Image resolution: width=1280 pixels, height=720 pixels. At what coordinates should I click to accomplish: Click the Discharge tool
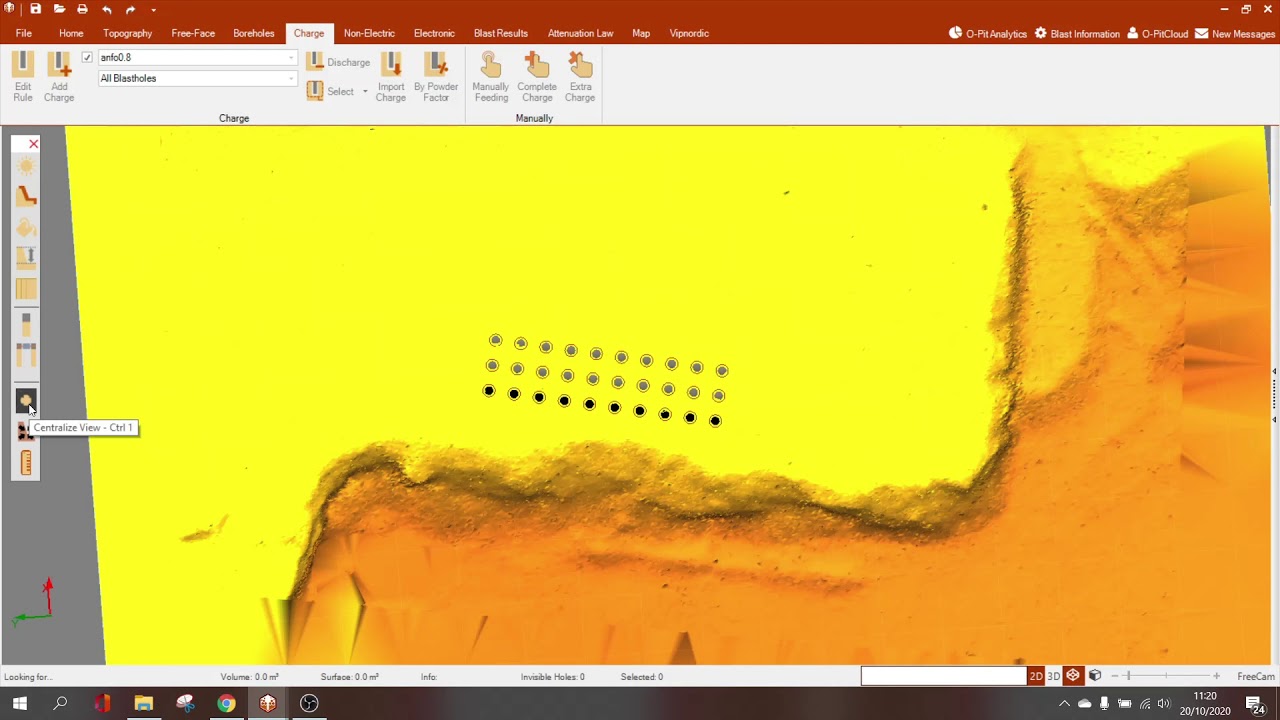coord(339,62)
